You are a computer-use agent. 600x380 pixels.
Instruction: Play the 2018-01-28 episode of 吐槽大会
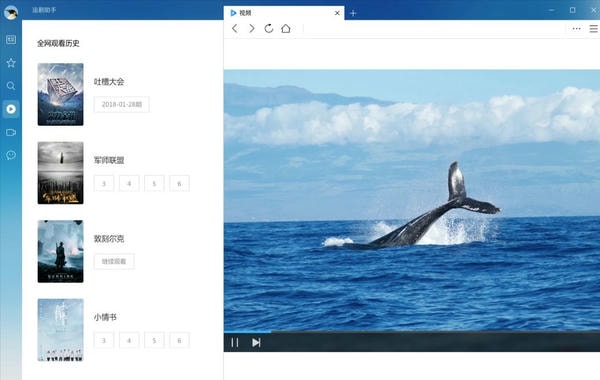pyautogui.click(x=121, y=104)
